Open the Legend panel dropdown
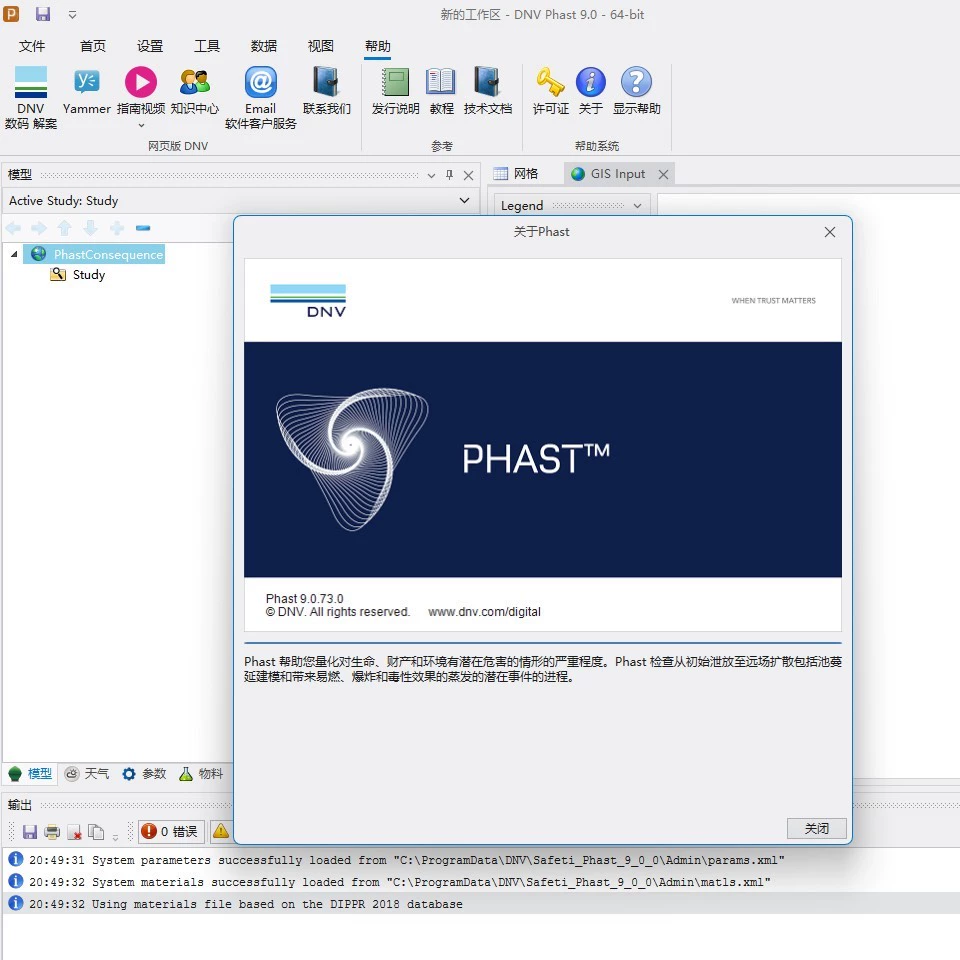Screen dimensions: 960x960 click(x=637, y=206)
